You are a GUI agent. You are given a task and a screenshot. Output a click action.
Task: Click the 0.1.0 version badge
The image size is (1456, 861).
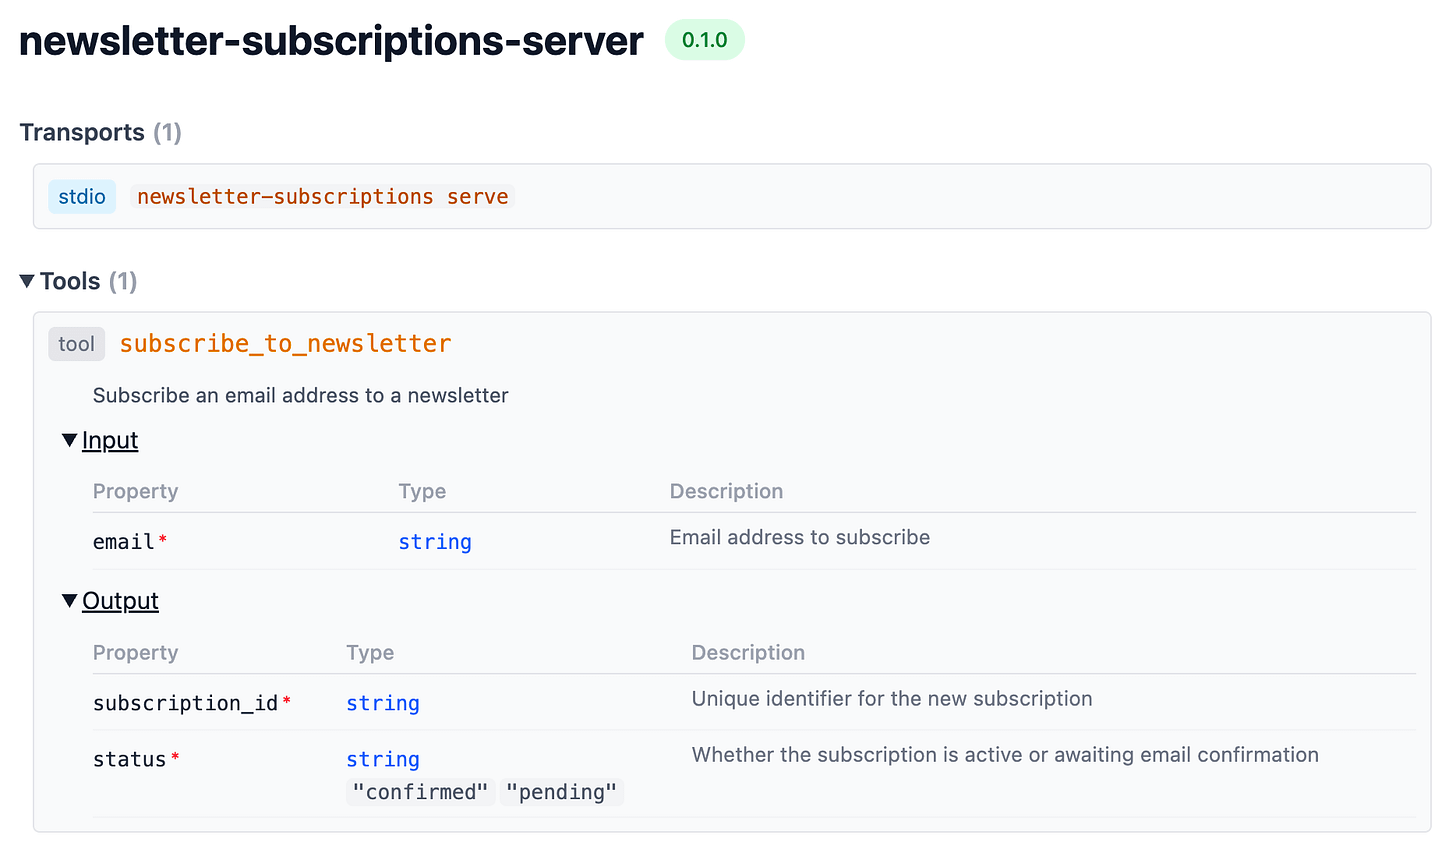tap(705, 40)
